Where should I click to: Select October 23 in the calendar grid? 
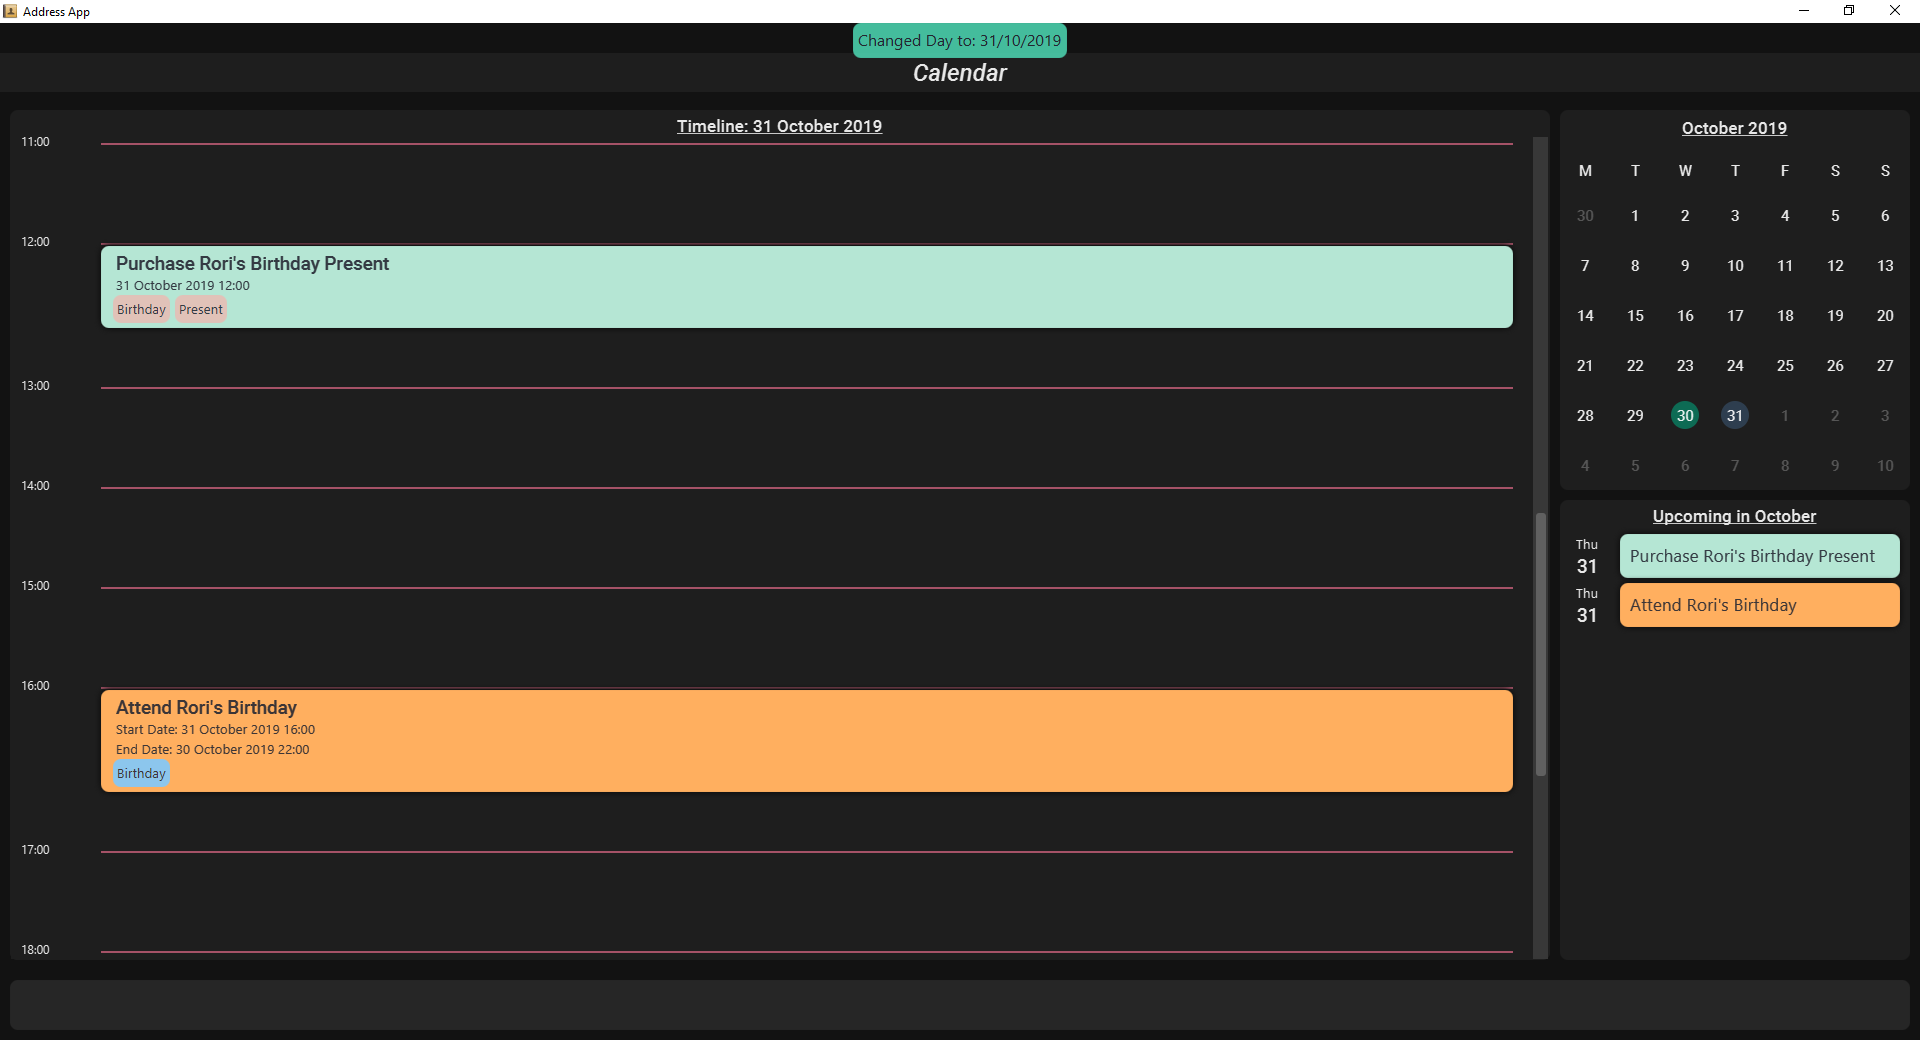pos(1685,366)
